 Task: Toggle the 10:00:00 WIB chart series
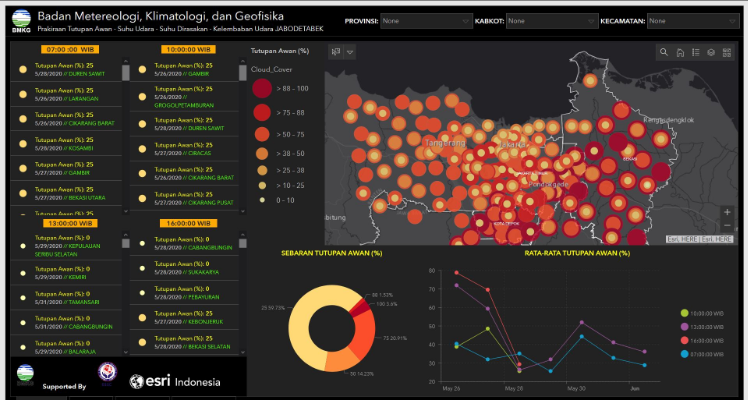tap(702, 313)
